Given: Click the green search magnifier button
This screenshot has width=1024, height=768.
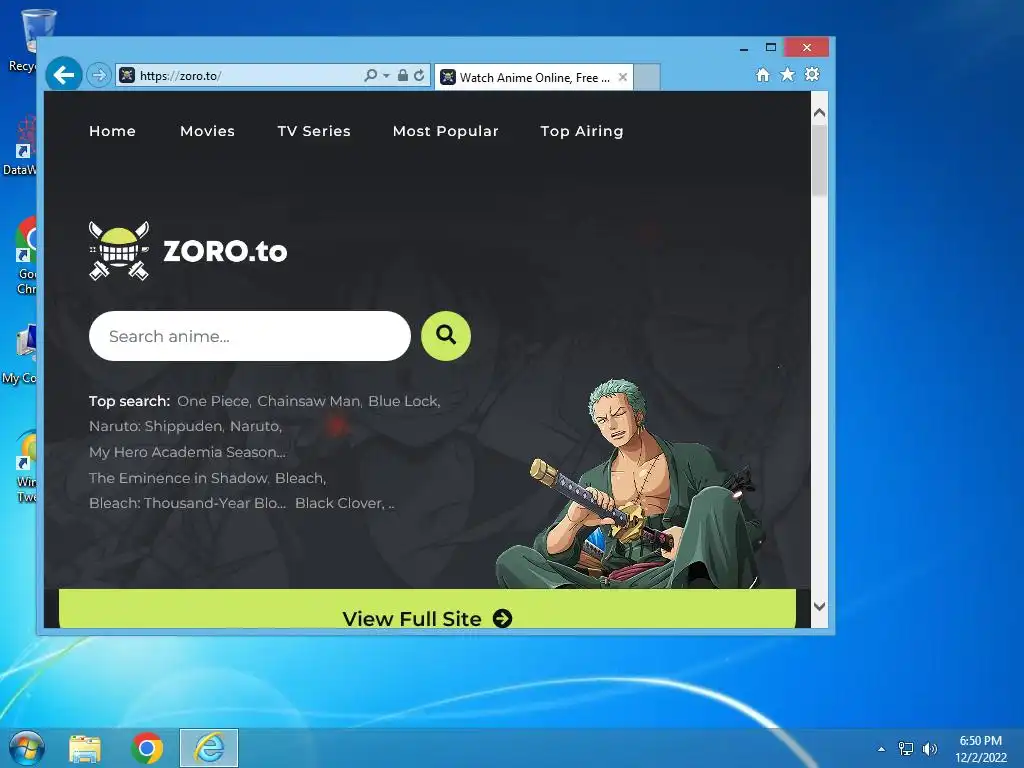Looking at the screenshot, I should (x=446, y=336).
